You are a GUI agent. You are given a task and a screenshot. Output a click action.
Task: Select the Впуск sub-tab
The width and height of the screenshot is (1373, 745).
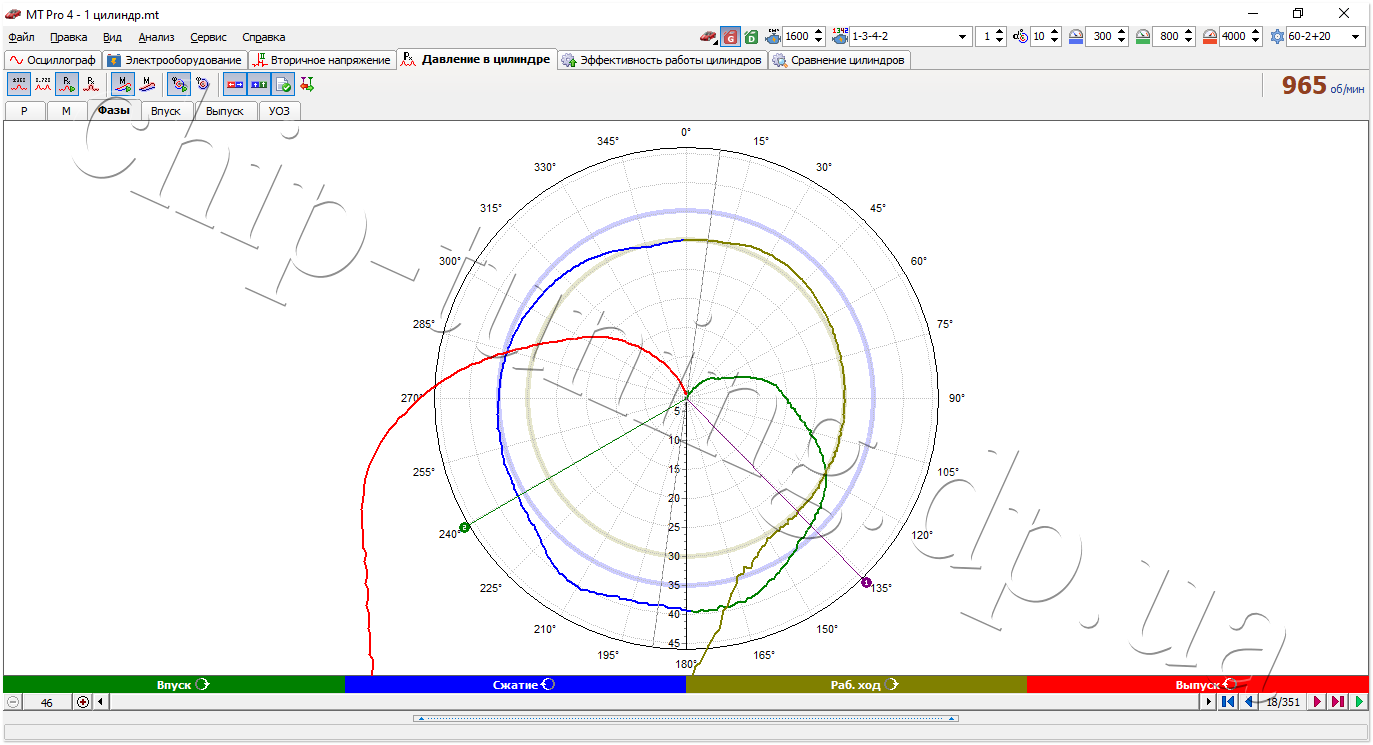coord(166,111)
